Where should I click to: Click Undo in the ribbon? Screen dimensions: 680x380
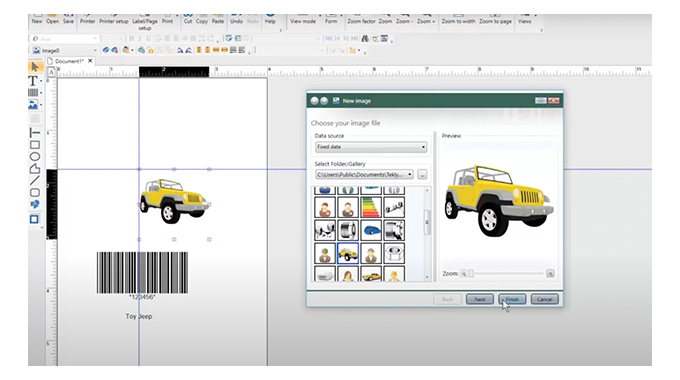click(x=236, y=18)
